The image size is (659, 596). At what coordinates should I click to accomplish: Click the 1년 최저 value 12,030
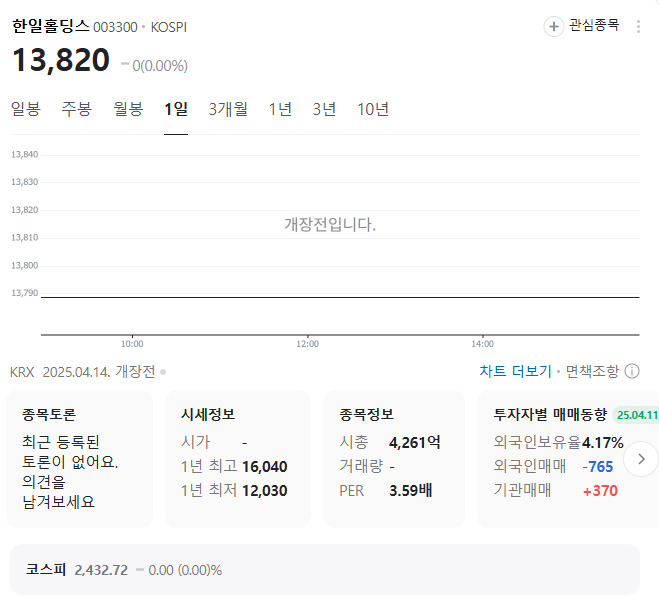click(x=265, y=491)
